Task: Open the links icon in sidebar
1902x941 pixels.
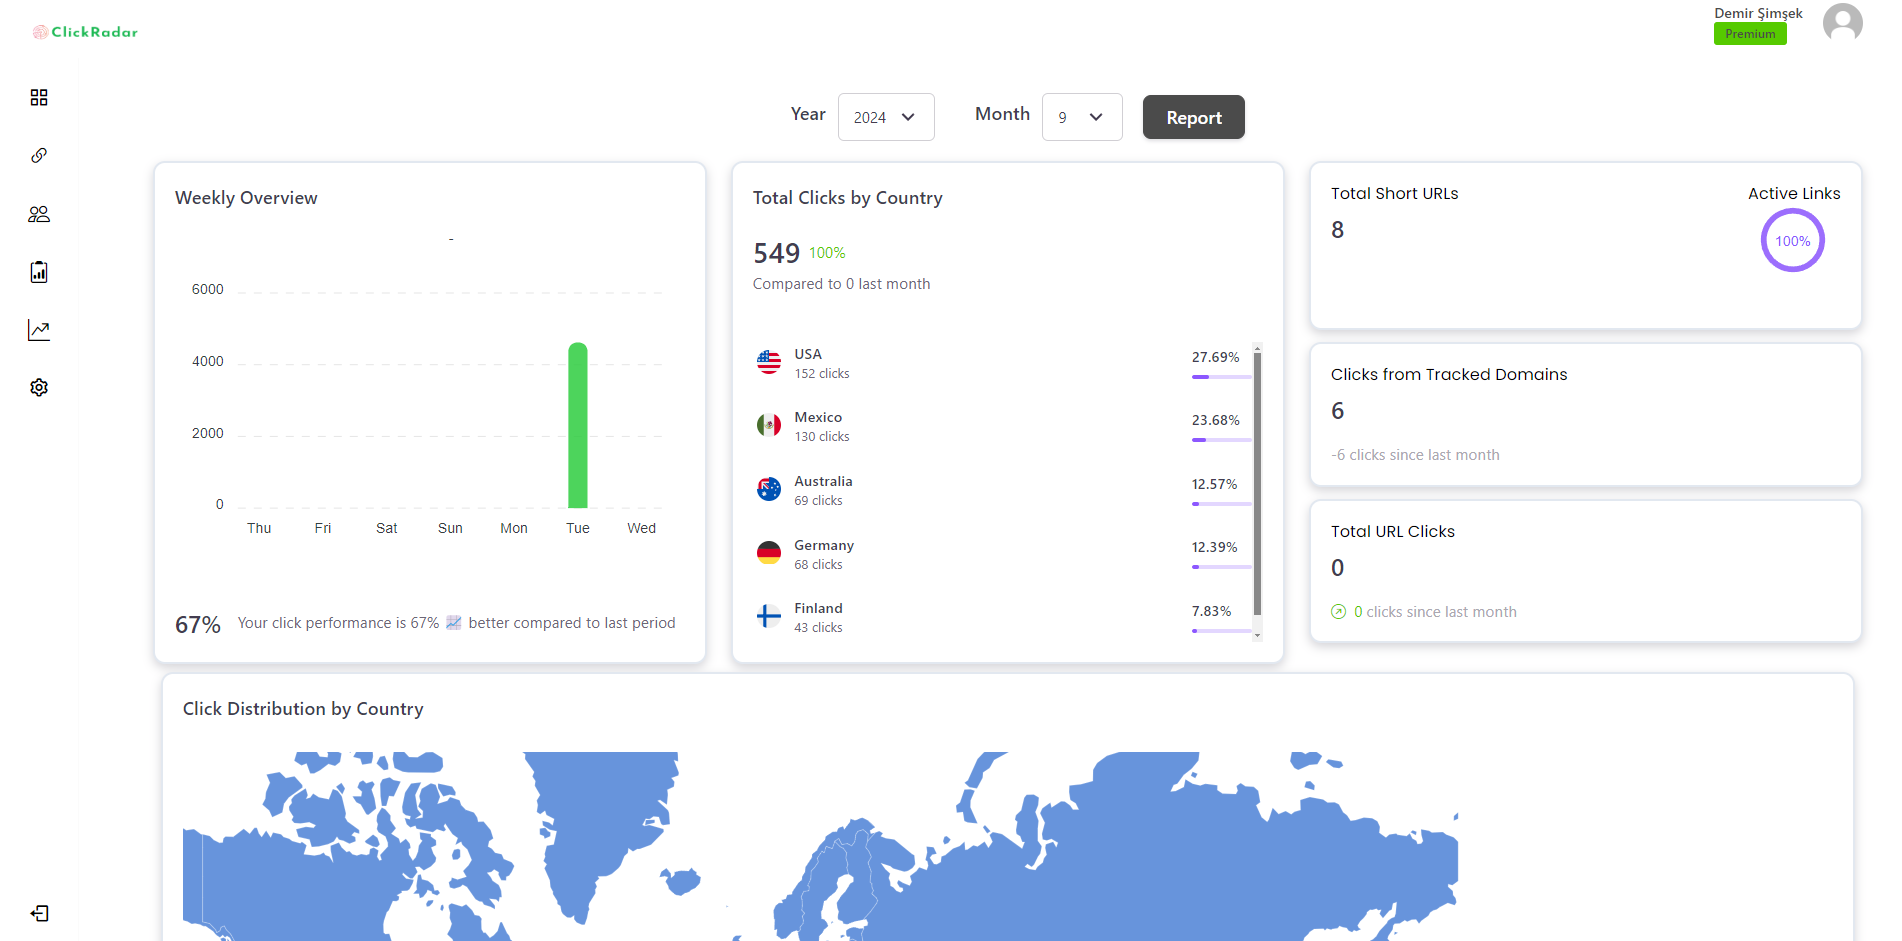Action: click(x=39, y=155)
